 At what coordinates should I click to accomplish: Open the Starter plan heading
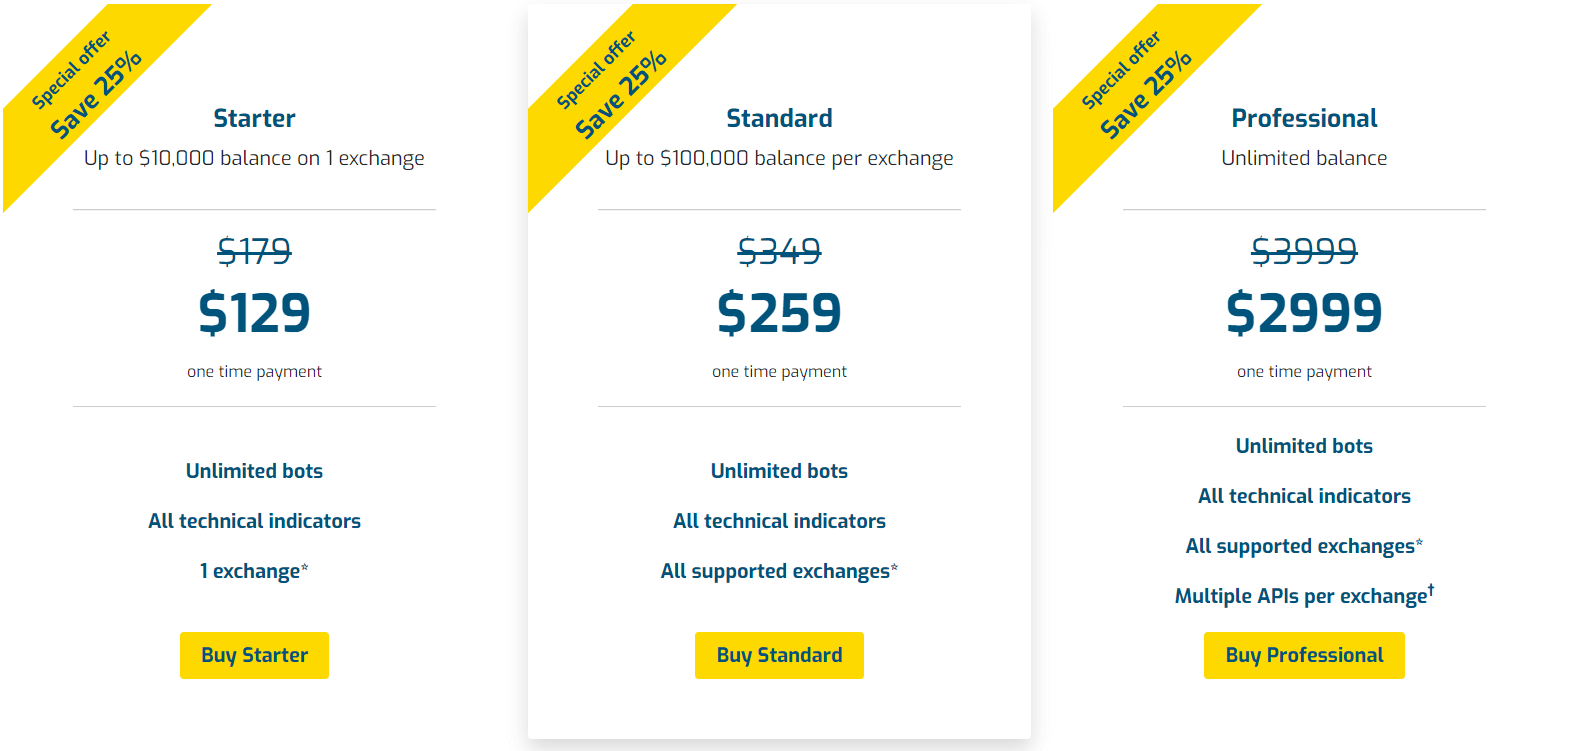[254, 118]
